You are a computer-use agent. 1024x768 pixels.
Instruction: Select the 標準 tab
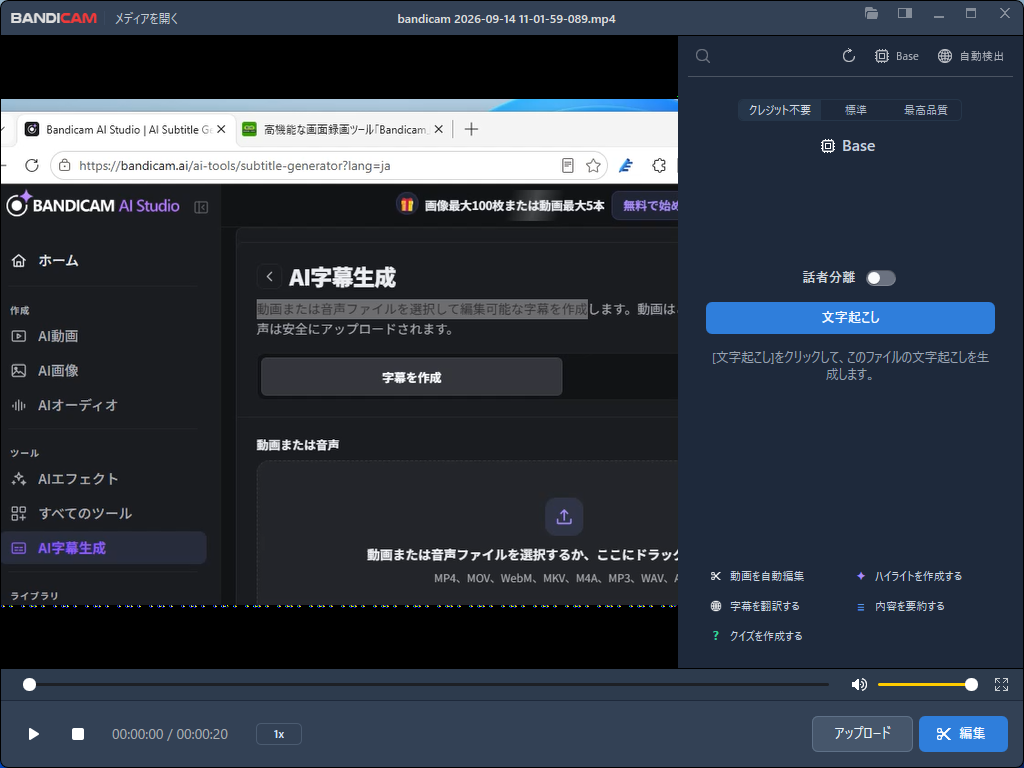point(856,110)
